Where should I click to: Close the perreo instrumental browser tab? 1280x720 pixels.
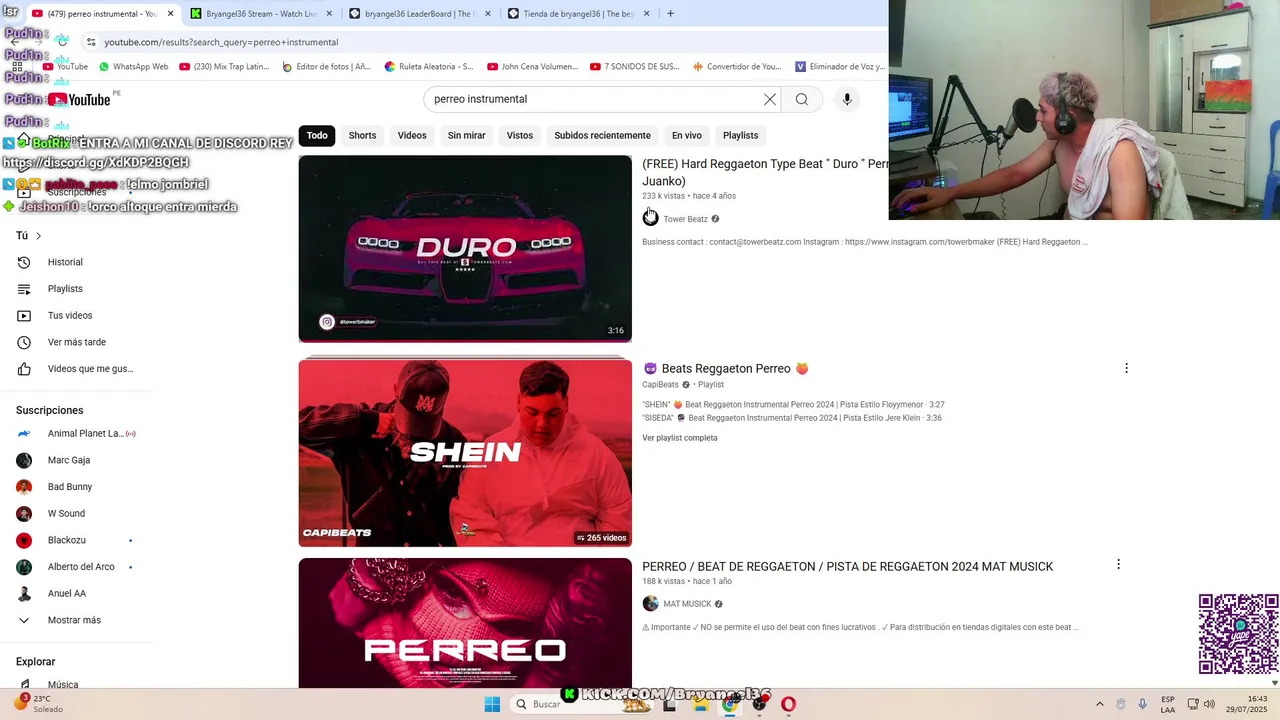point(170,14)
